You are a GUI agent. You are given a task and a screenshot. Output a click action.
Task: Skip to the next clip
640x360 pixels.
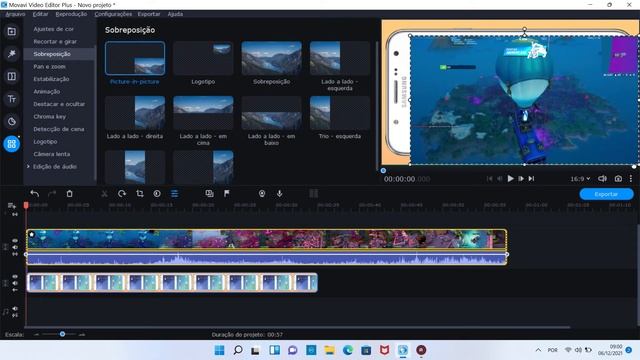tap(531, 178)
